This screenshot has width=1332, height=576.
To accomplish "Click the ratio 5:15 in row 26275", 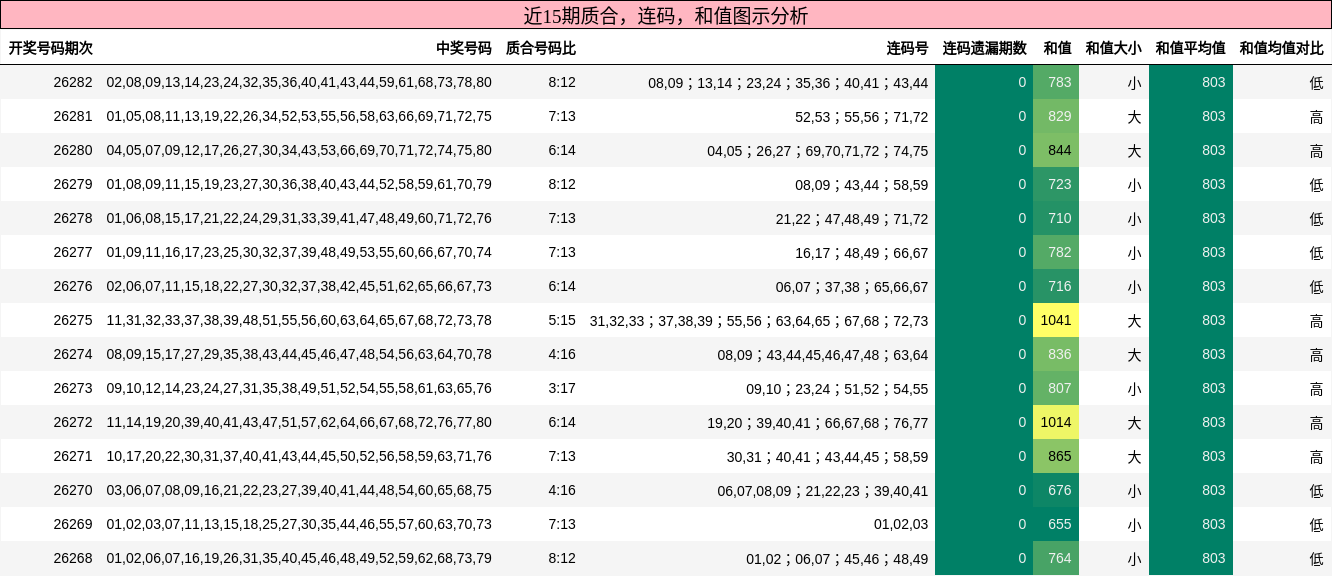I will point(562,320).
